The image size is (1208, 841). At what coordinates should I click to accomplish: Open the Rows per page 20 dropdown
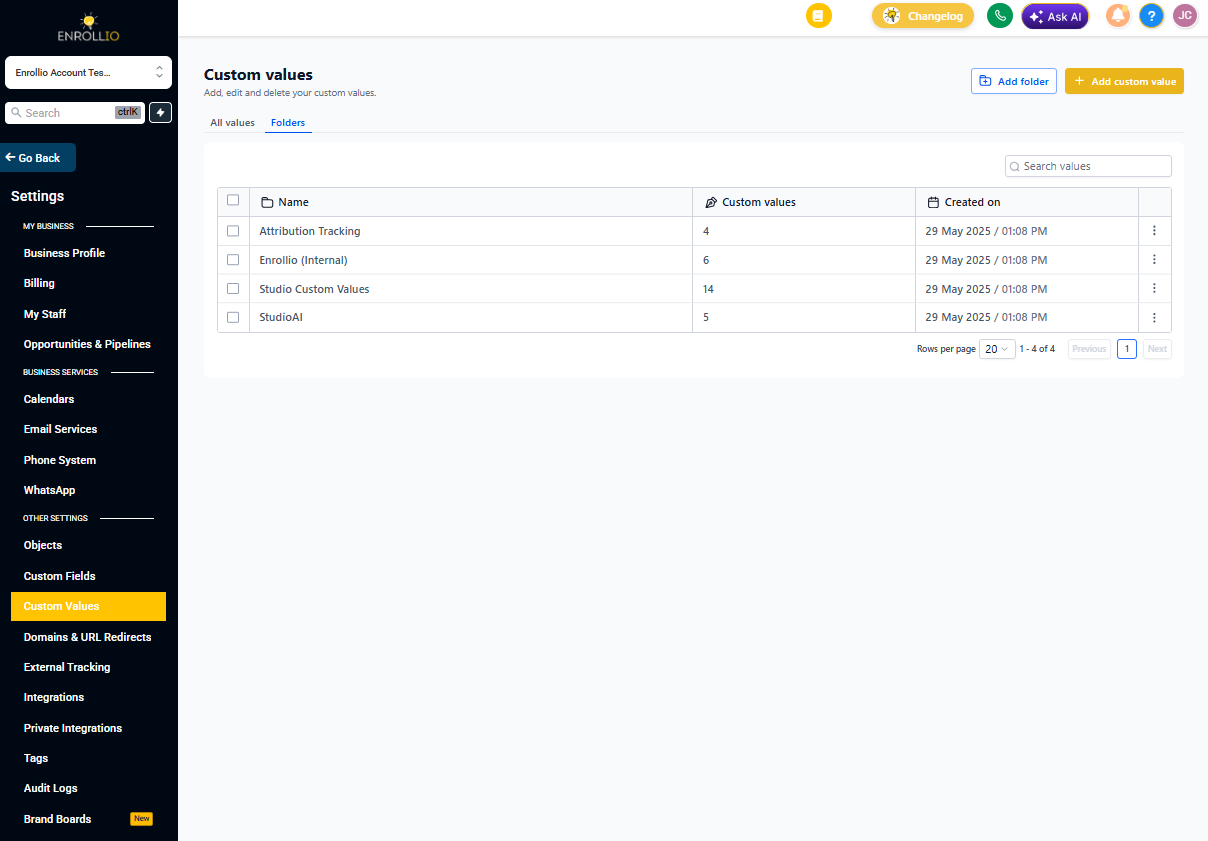[x=997, y=349]
